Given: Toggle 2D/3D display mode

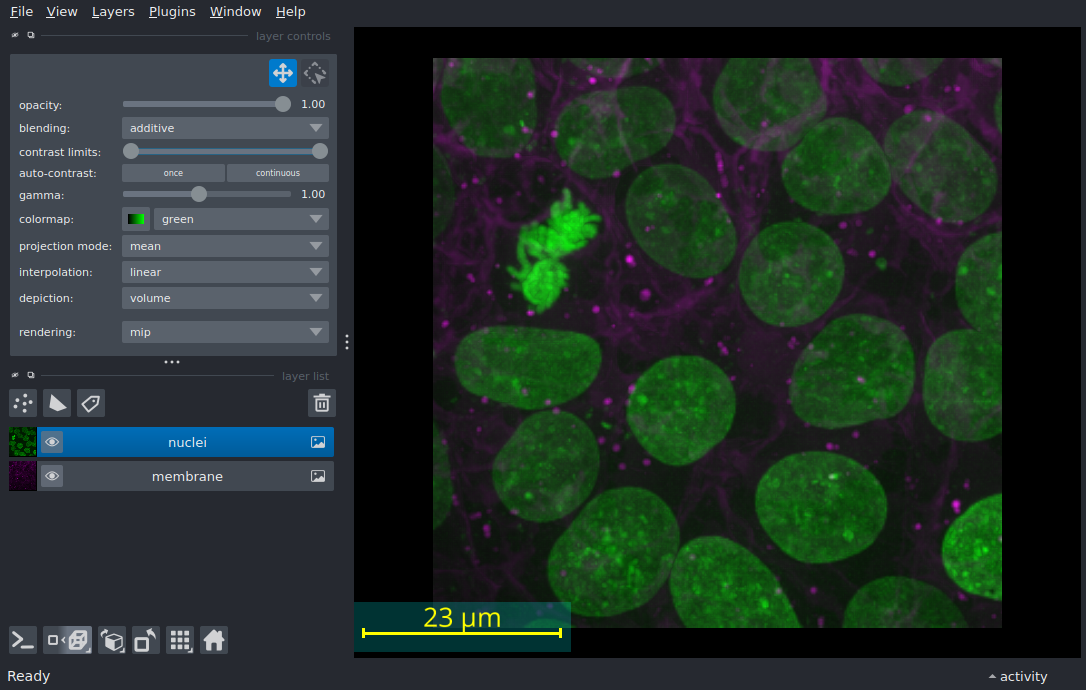Looking at the screenshot, I should [x=68, y=640].
